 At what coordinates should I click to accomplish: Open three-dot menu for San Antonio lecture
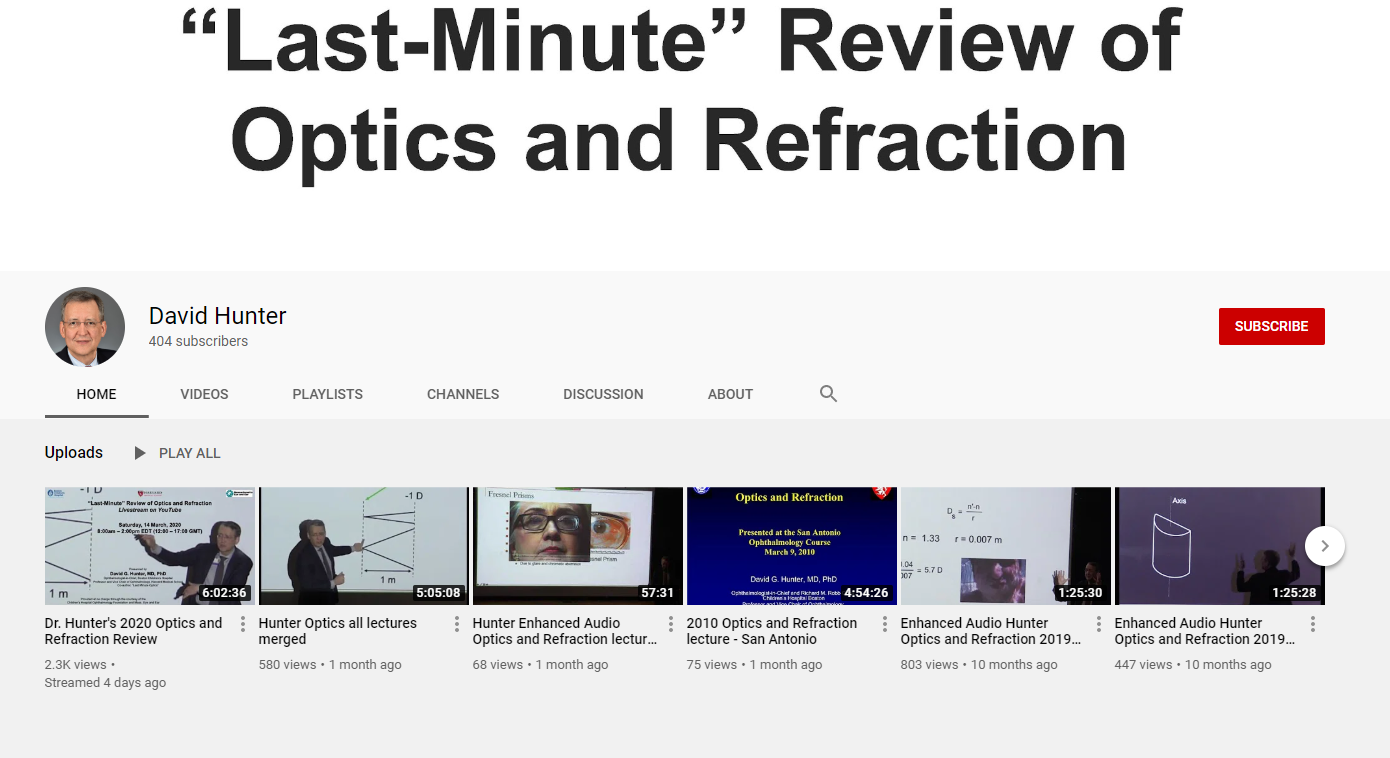click(885, 624)
